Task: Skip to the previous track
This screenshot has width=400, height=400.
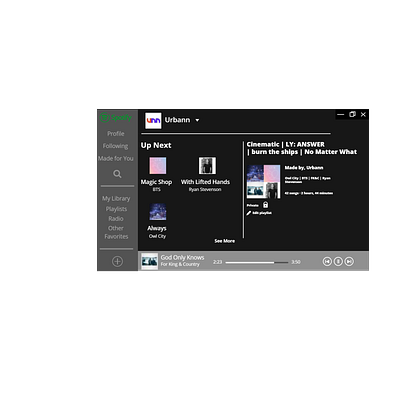Action: pyautogui.click(x=327, y=262)
